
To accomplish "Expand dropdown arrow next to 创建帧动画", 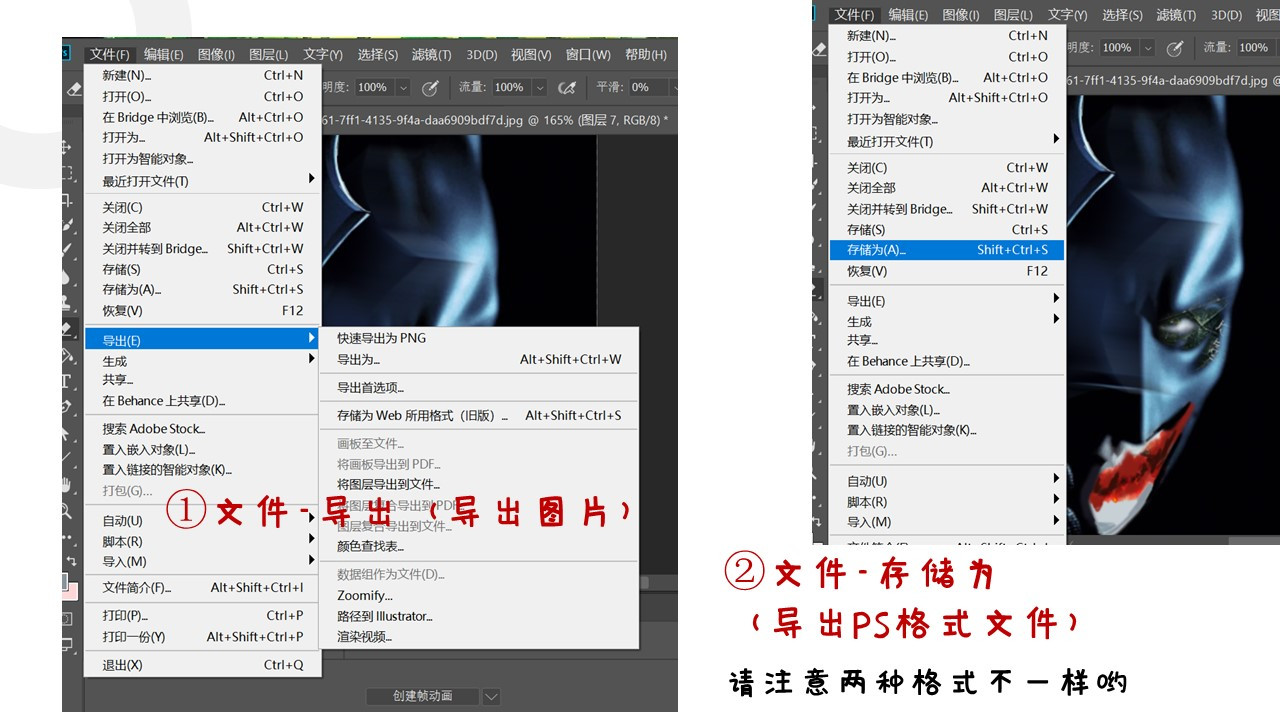I will (x=491, y=696).
